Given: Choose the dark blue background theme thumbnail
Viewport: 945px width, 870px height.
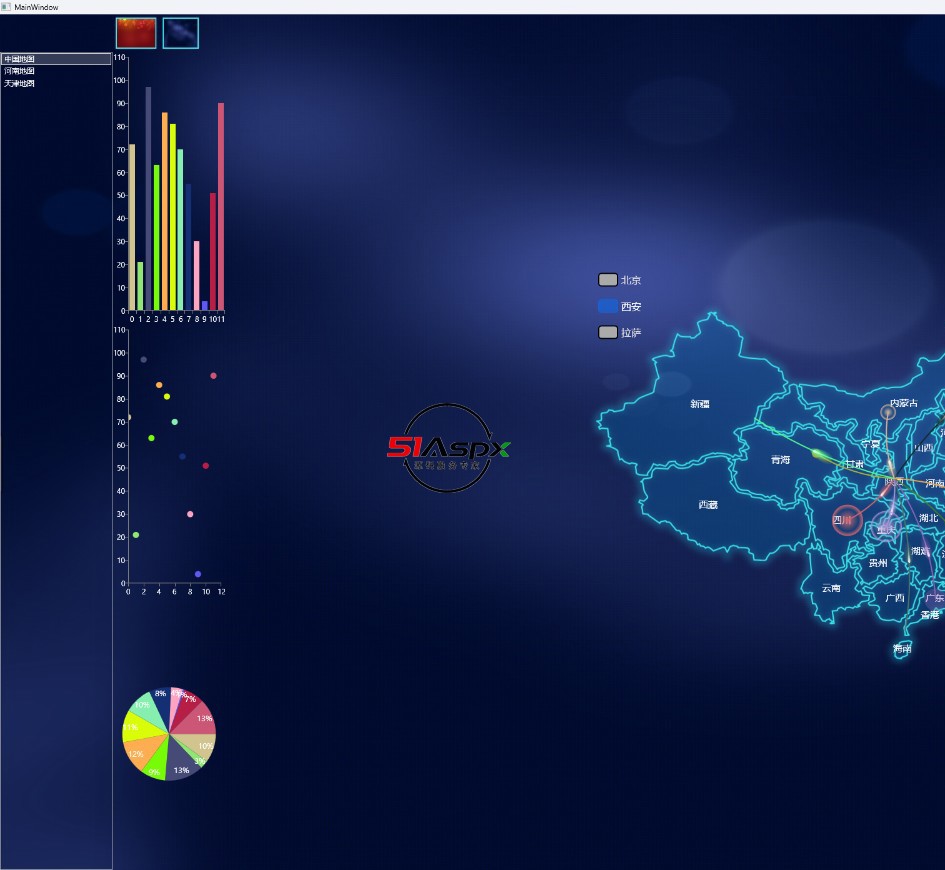Looking at the screenshot, I should 181,33.
